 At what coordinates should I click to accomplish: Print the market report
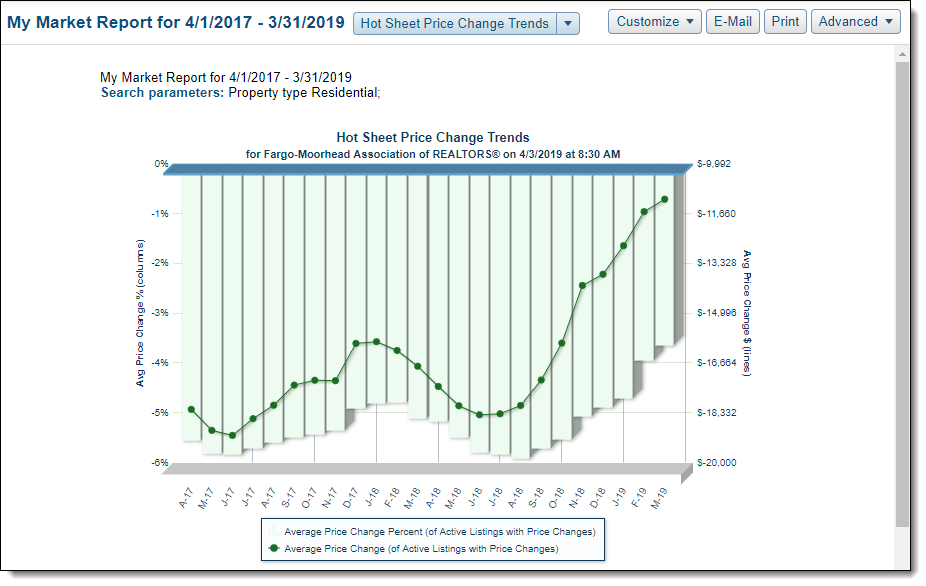click(785, 22)
